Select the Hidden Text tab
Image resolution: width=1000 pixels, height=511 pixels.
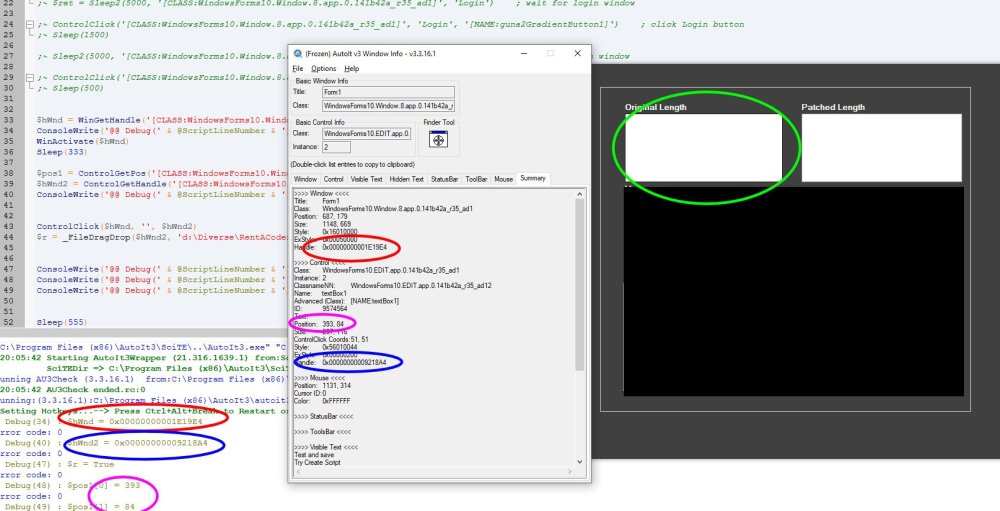point(407,179)
